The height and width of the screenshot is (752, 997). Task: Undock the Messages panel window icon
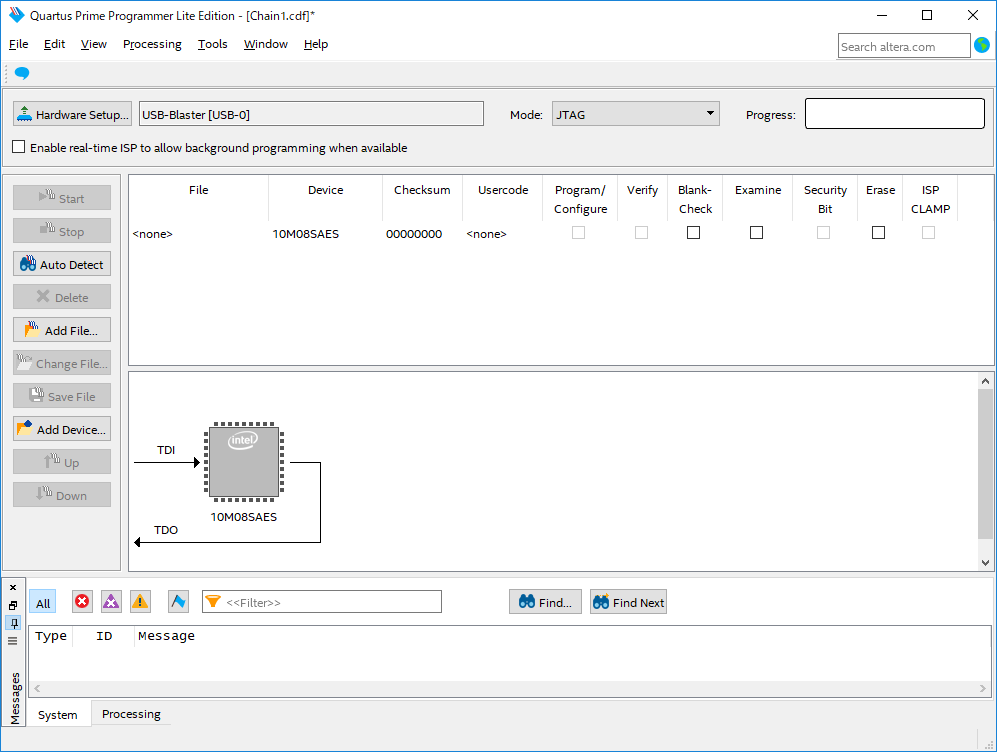[13, 605]
